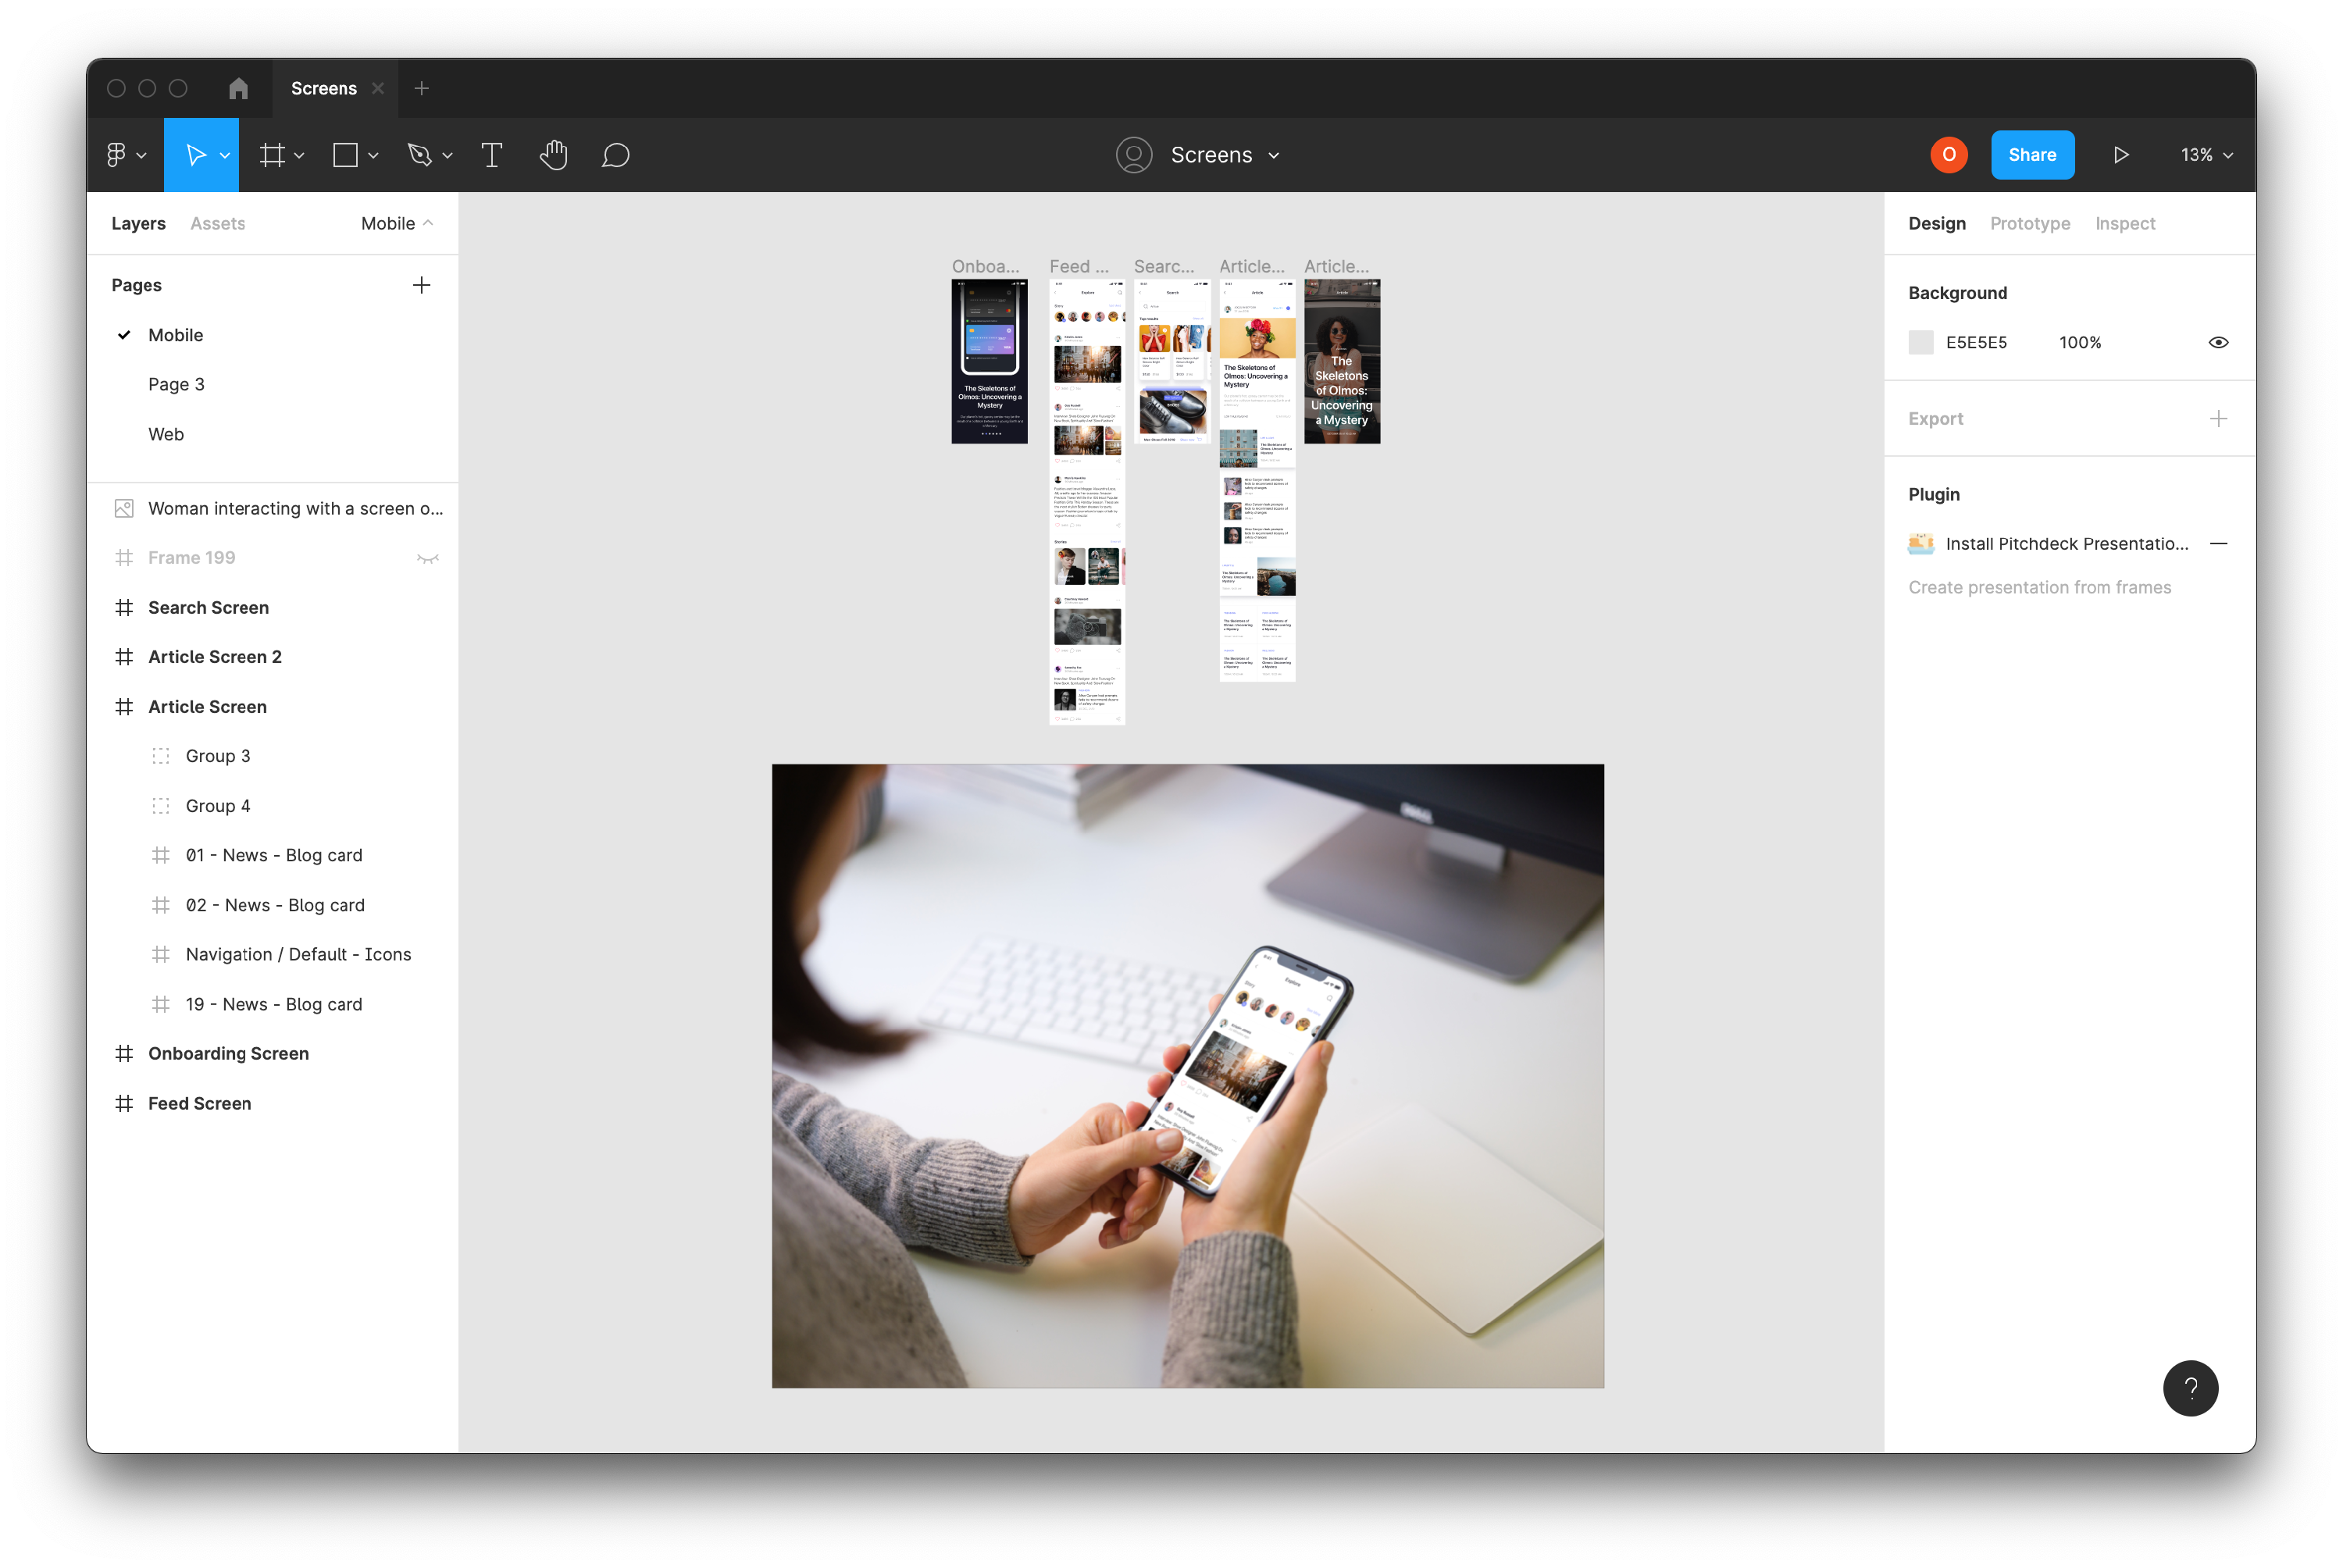
Task: Select the Rectangle shape tool
Action: coord(345,155)
